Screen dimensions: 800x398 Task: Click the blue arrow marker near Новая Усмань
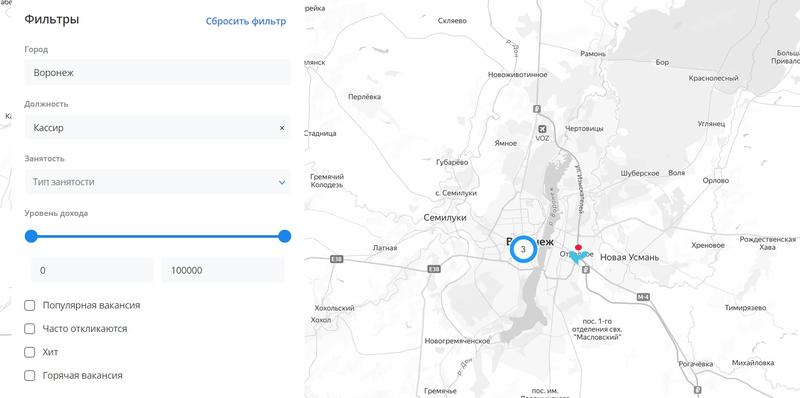tap(577, 257)
